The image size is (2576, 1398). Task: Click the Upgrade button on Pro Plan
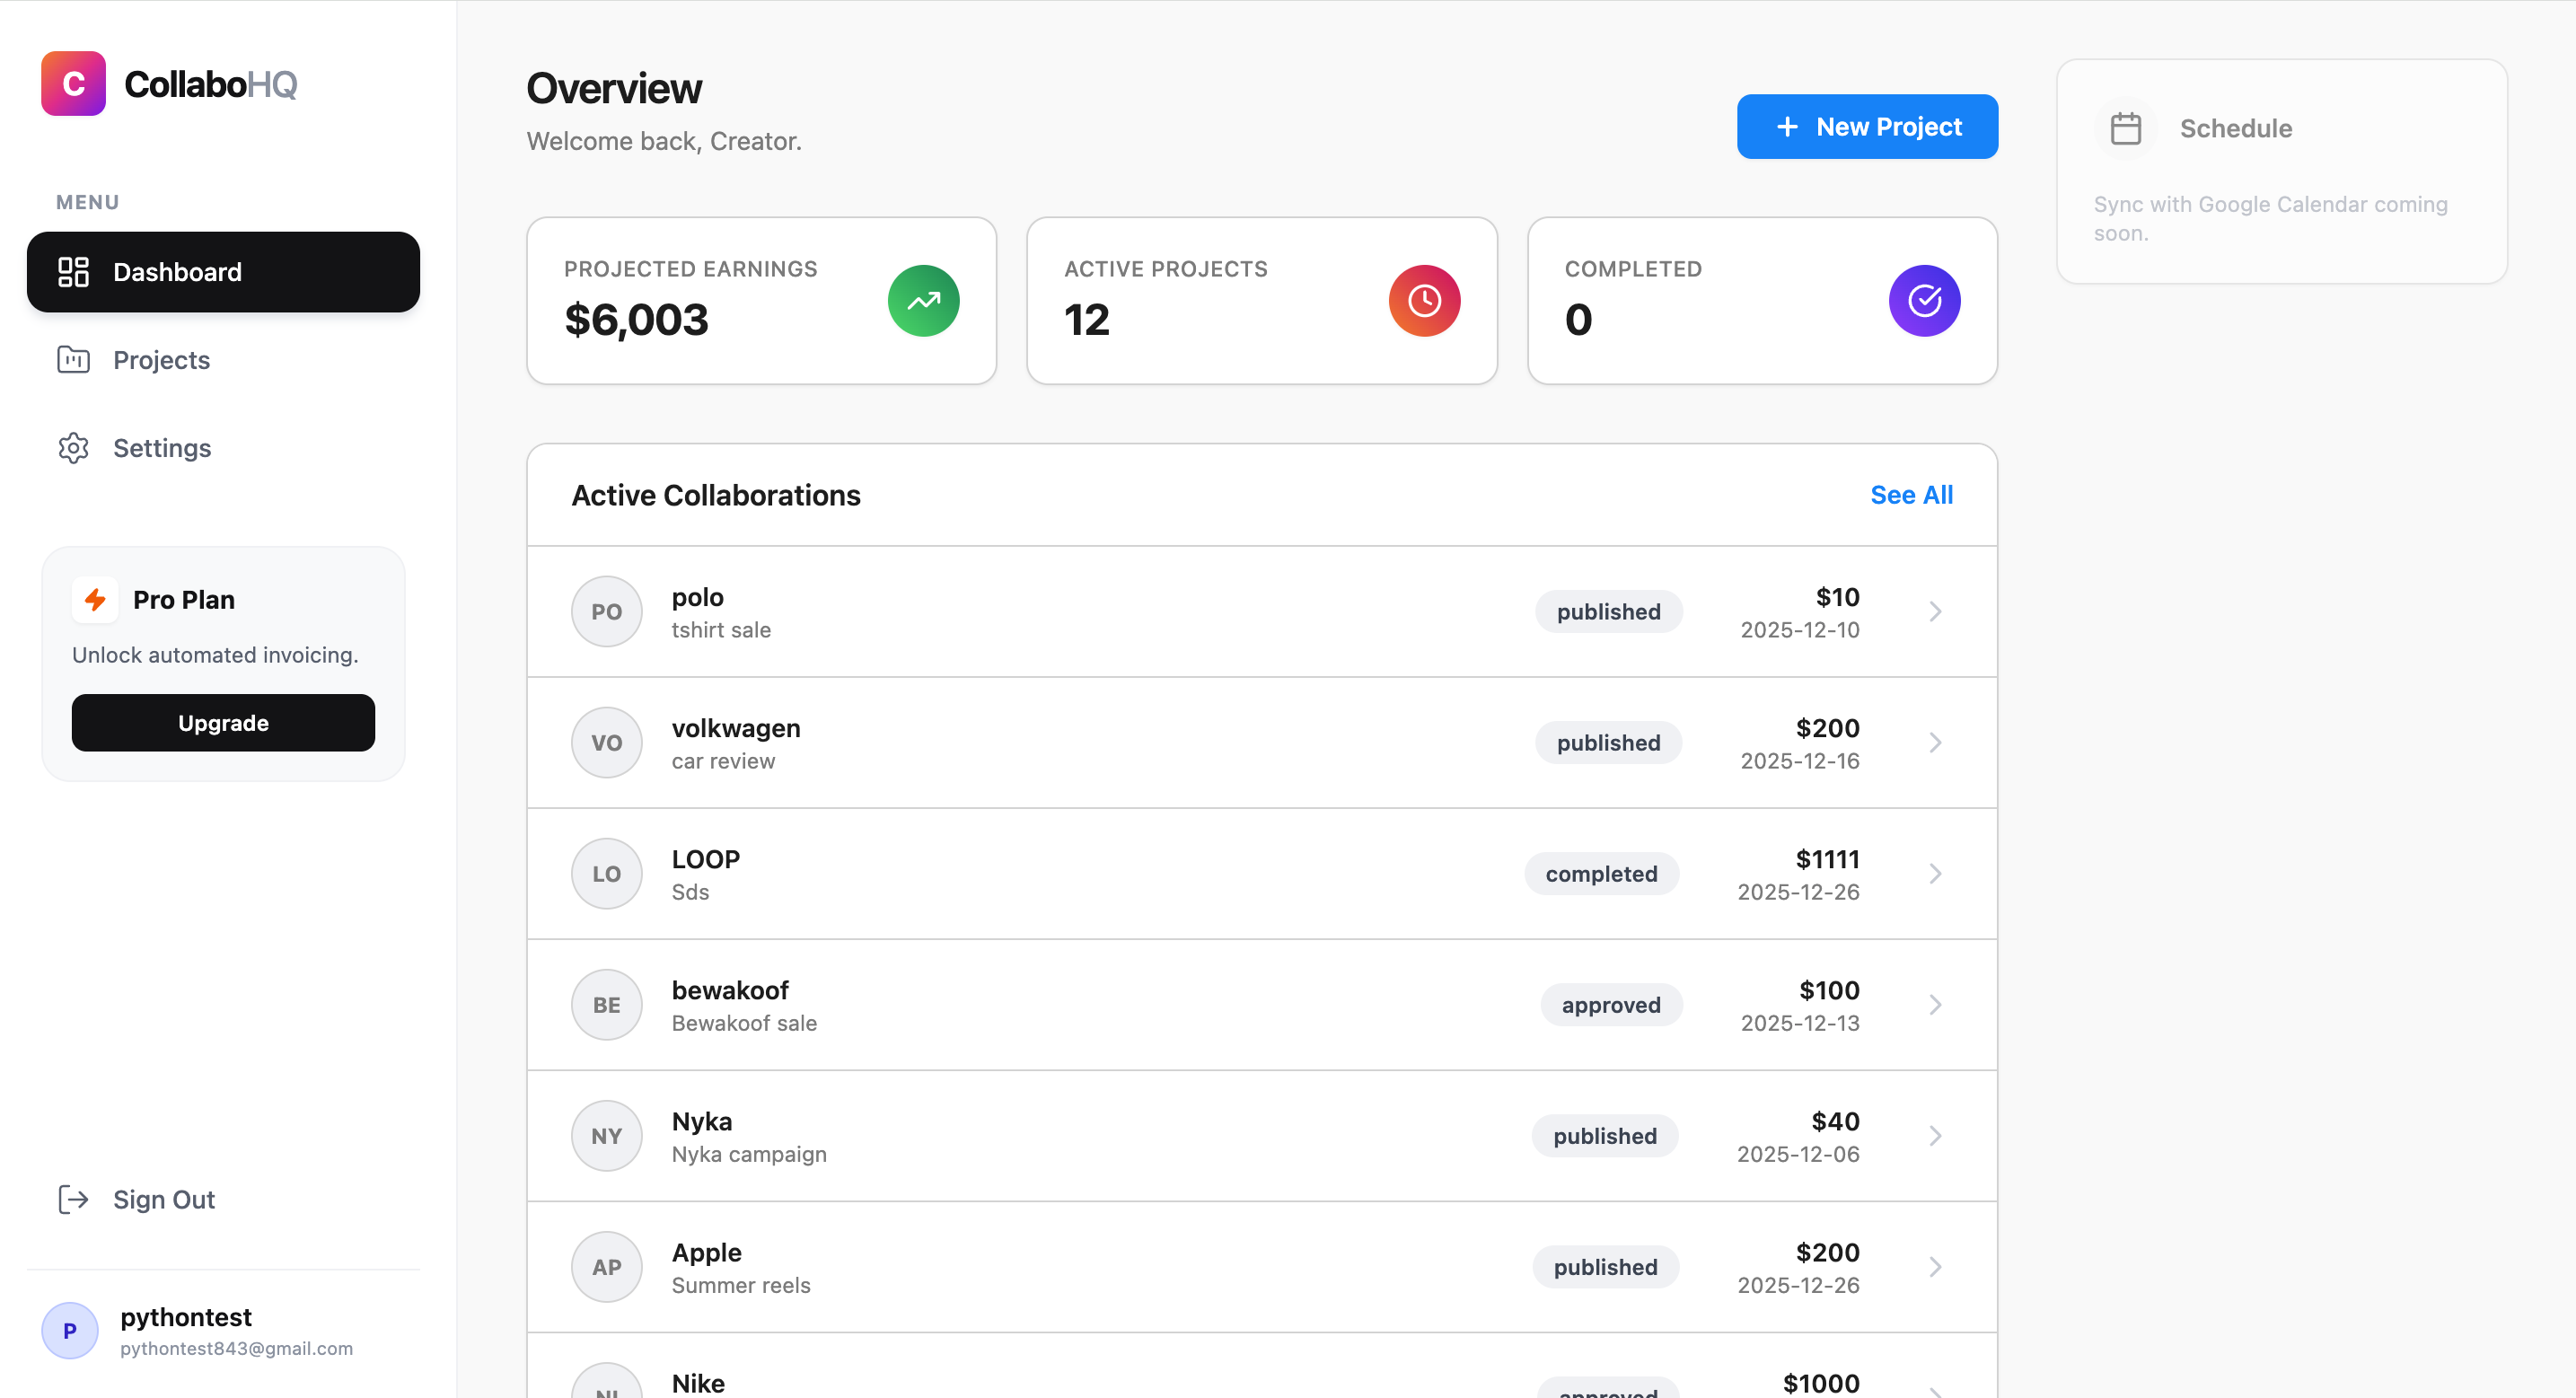222,722
